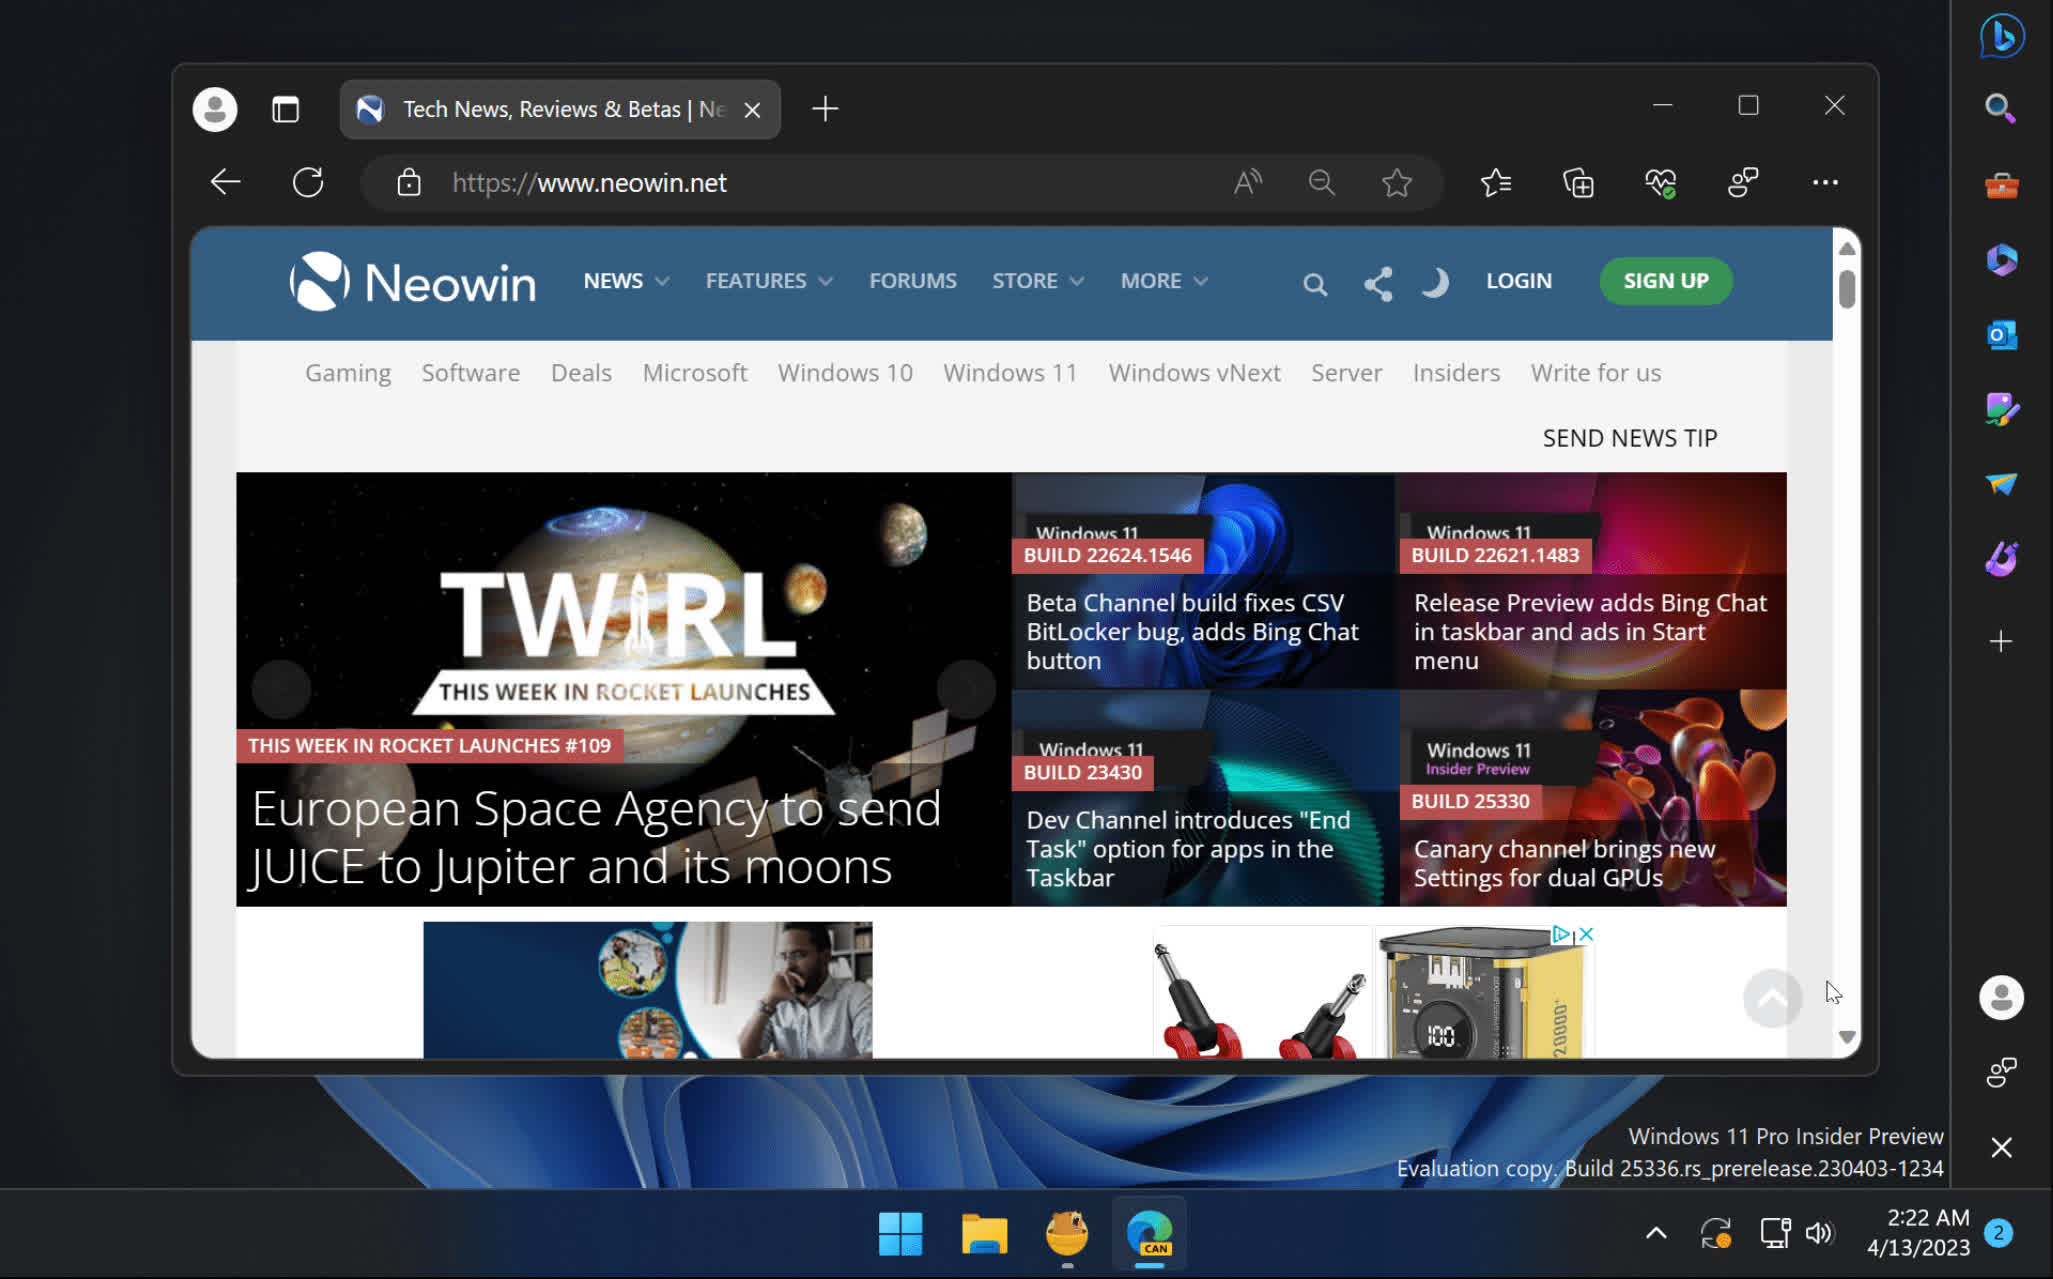Open European Space Agency JUICE headline

click(x=596, y=837)
